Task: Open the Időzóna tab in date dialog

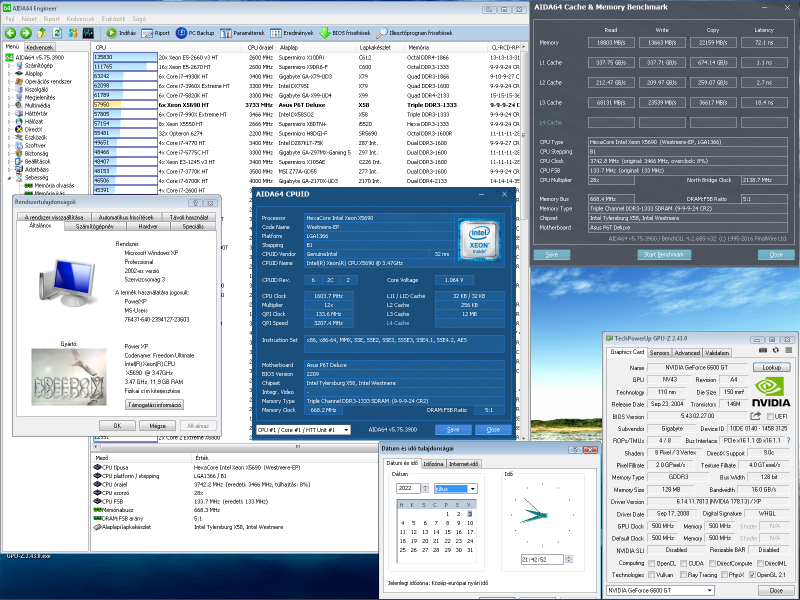Action: click(433, 464)
